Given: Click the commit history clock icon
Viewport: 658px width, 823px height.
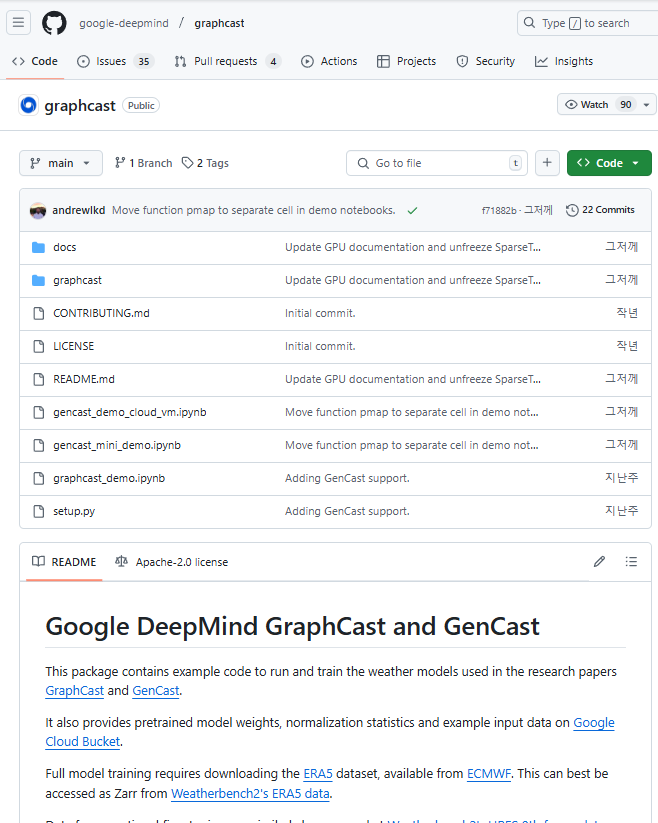Looking at the screenshot, I should pyautogui.click(x=572, y=210).
